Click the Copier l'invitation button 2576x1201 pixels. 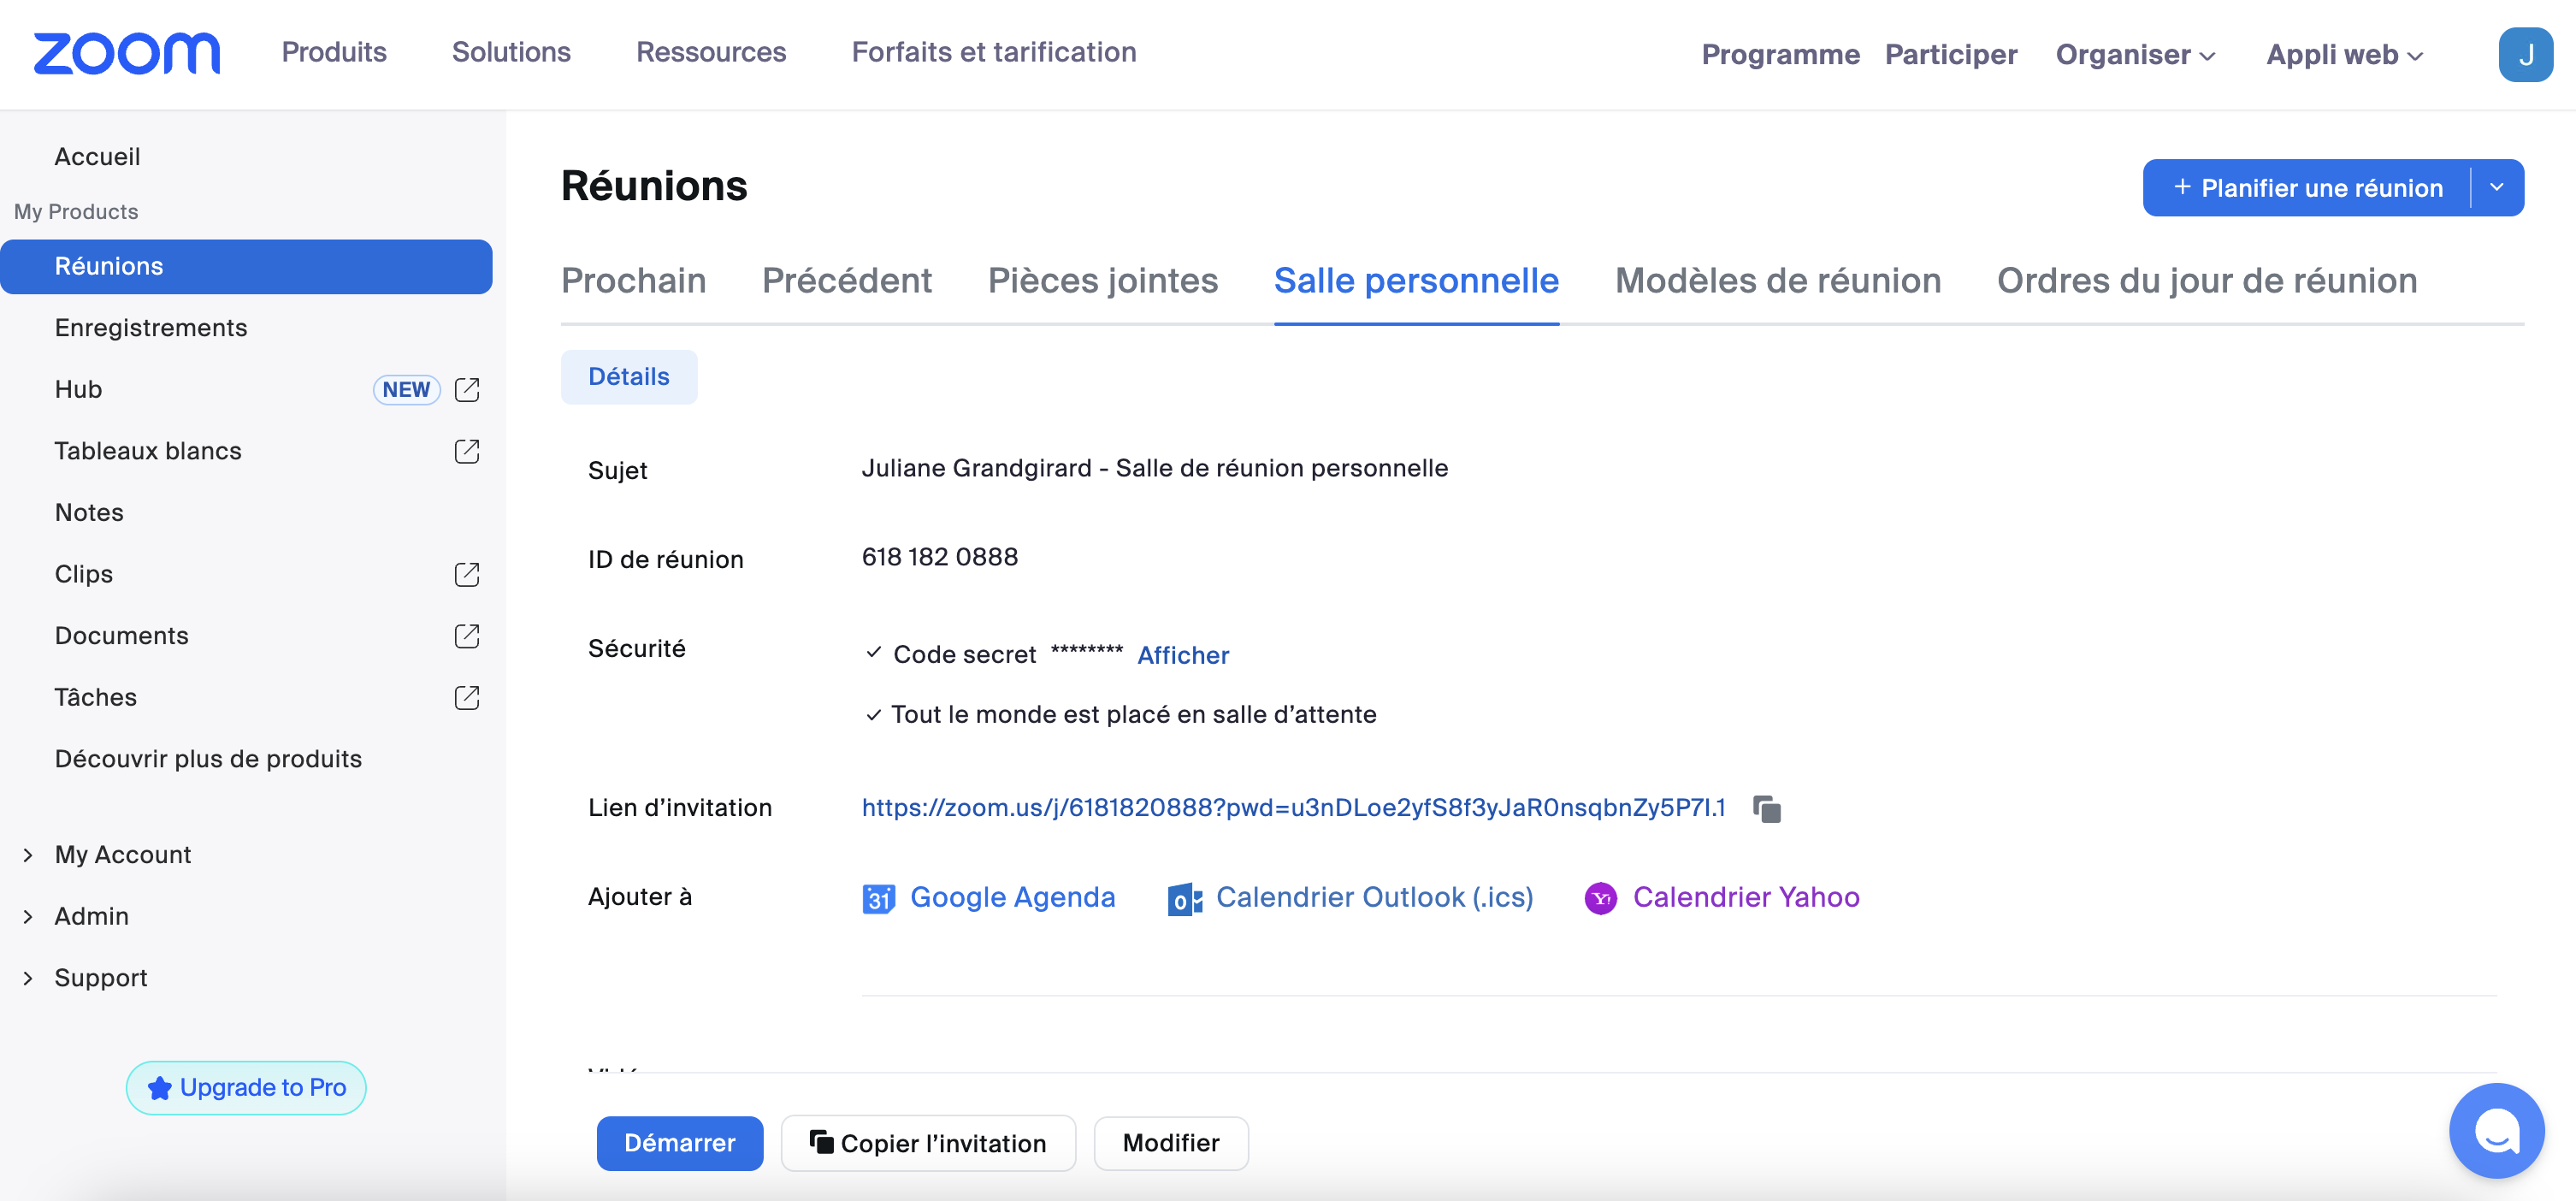927,1143
